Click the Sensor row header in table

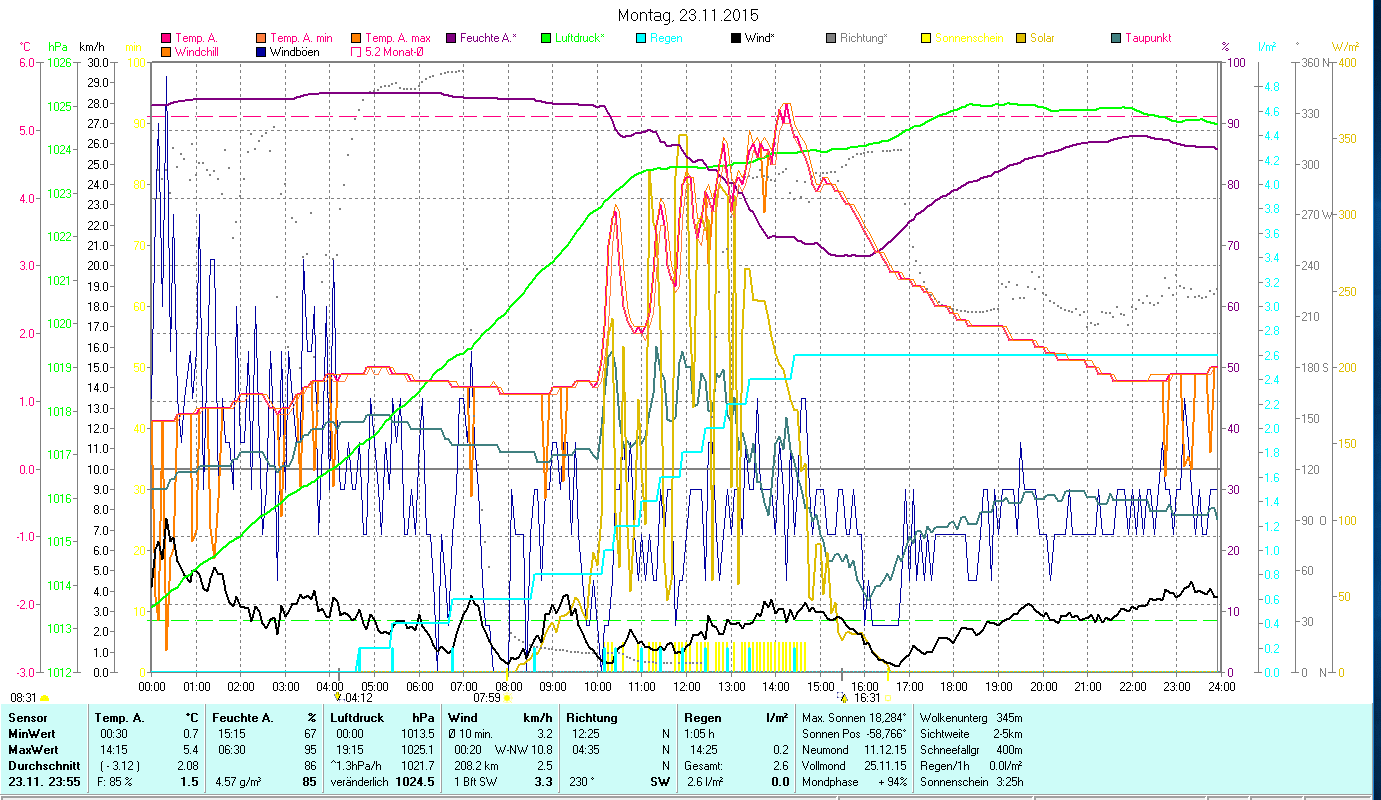[27, 718]
